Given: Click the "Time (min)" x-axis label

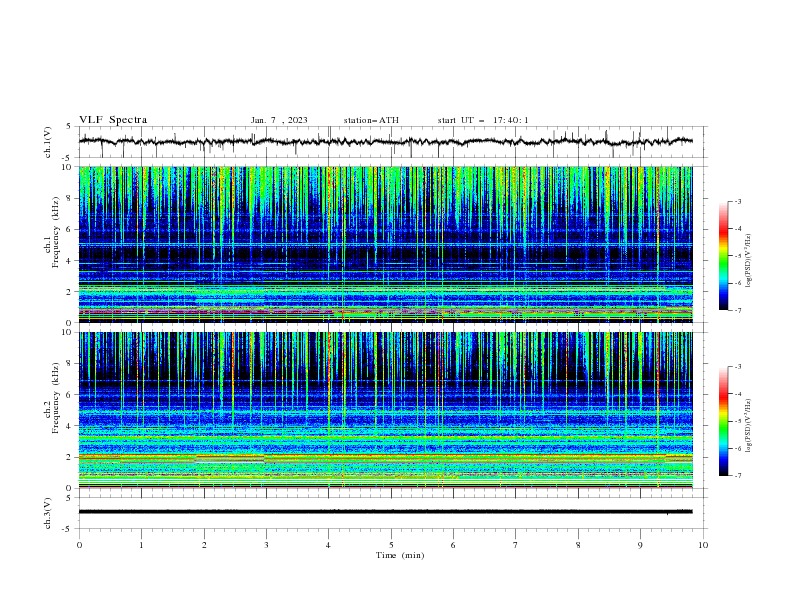Looking at the screenshot, I should pos(400,555).
